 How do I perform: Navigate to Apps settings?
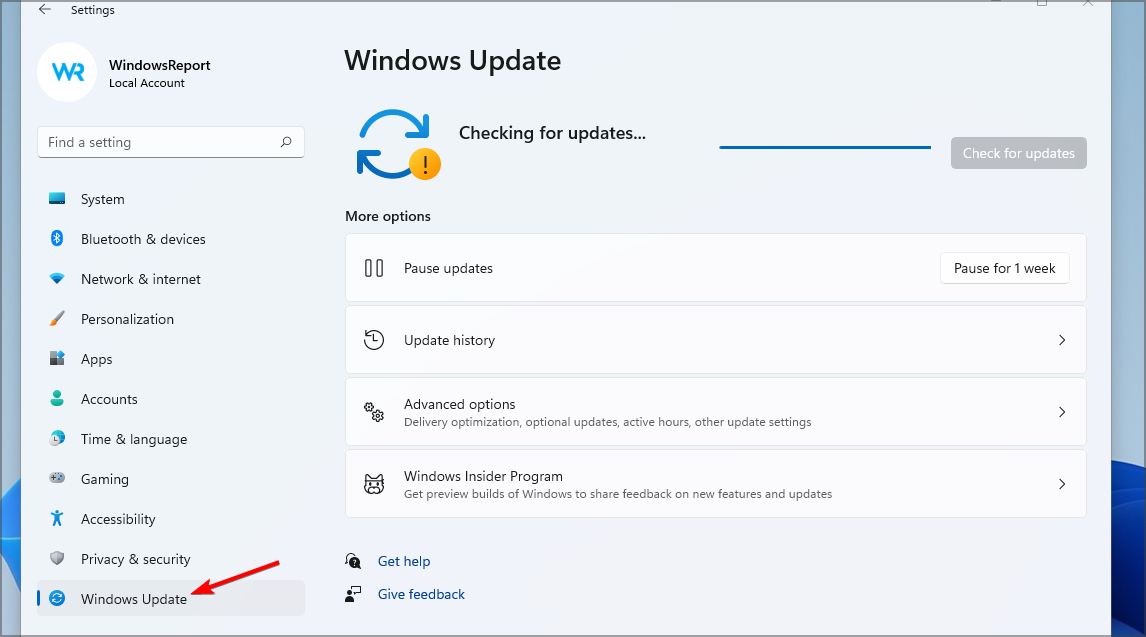(x=171, y=359)
